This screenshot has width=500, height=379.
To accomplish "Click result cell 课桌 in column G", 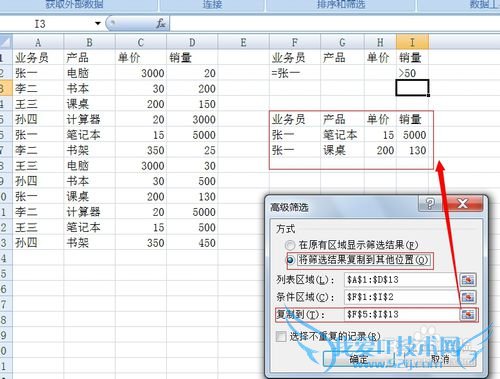I will point(342,150).
